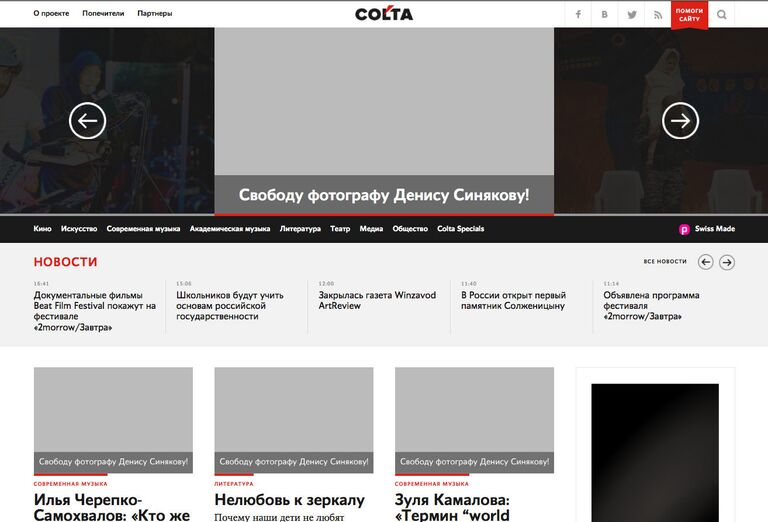The width and height of the screenshot is (768, 522).
Task: Open the Facebook page icon
Action: (578, 14)
